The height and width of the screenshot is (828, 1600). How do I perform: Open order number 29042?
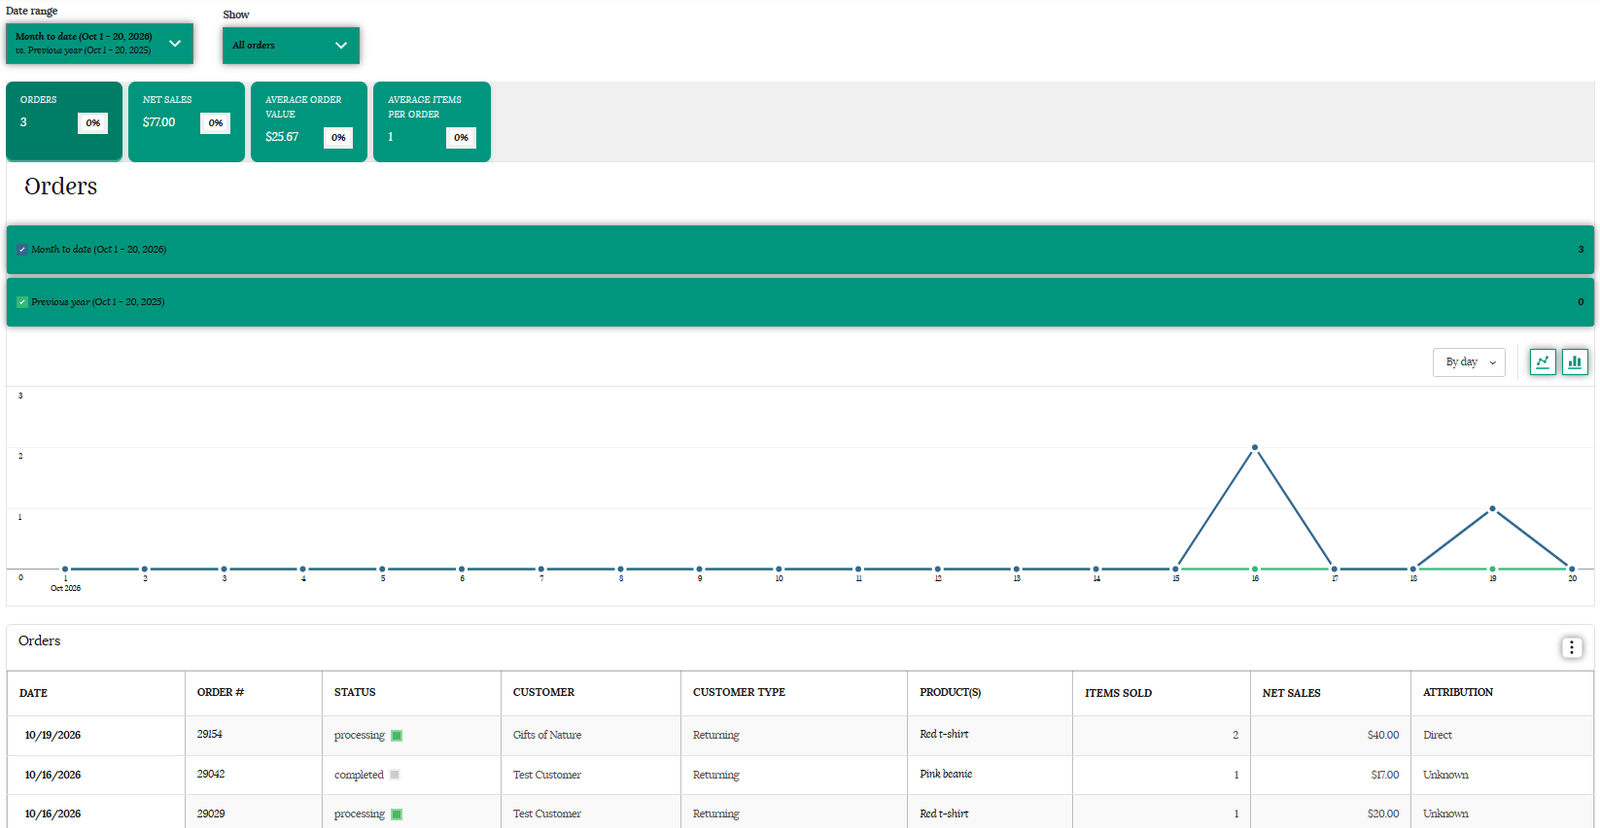pos(211,774)
